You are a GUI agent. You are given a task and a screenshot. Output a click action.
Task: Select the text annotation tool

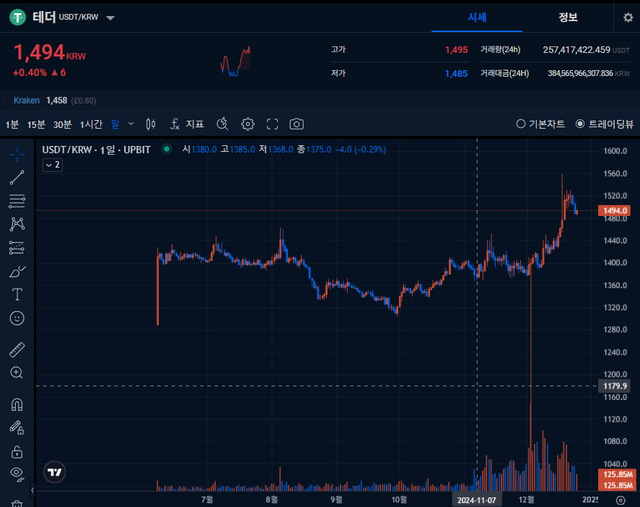tap(17, 294)
